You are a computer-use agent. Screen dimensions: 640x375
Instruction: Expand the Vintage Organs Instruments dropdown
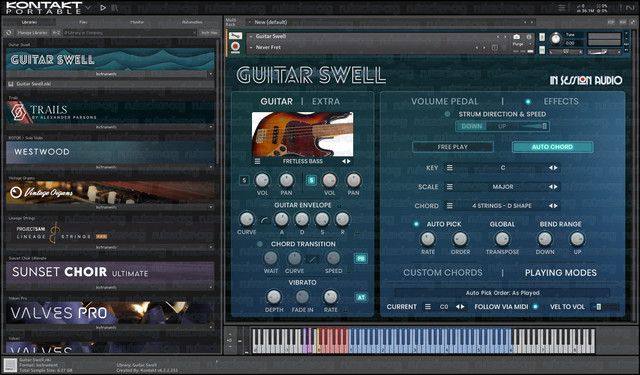(x=211, y=207)
